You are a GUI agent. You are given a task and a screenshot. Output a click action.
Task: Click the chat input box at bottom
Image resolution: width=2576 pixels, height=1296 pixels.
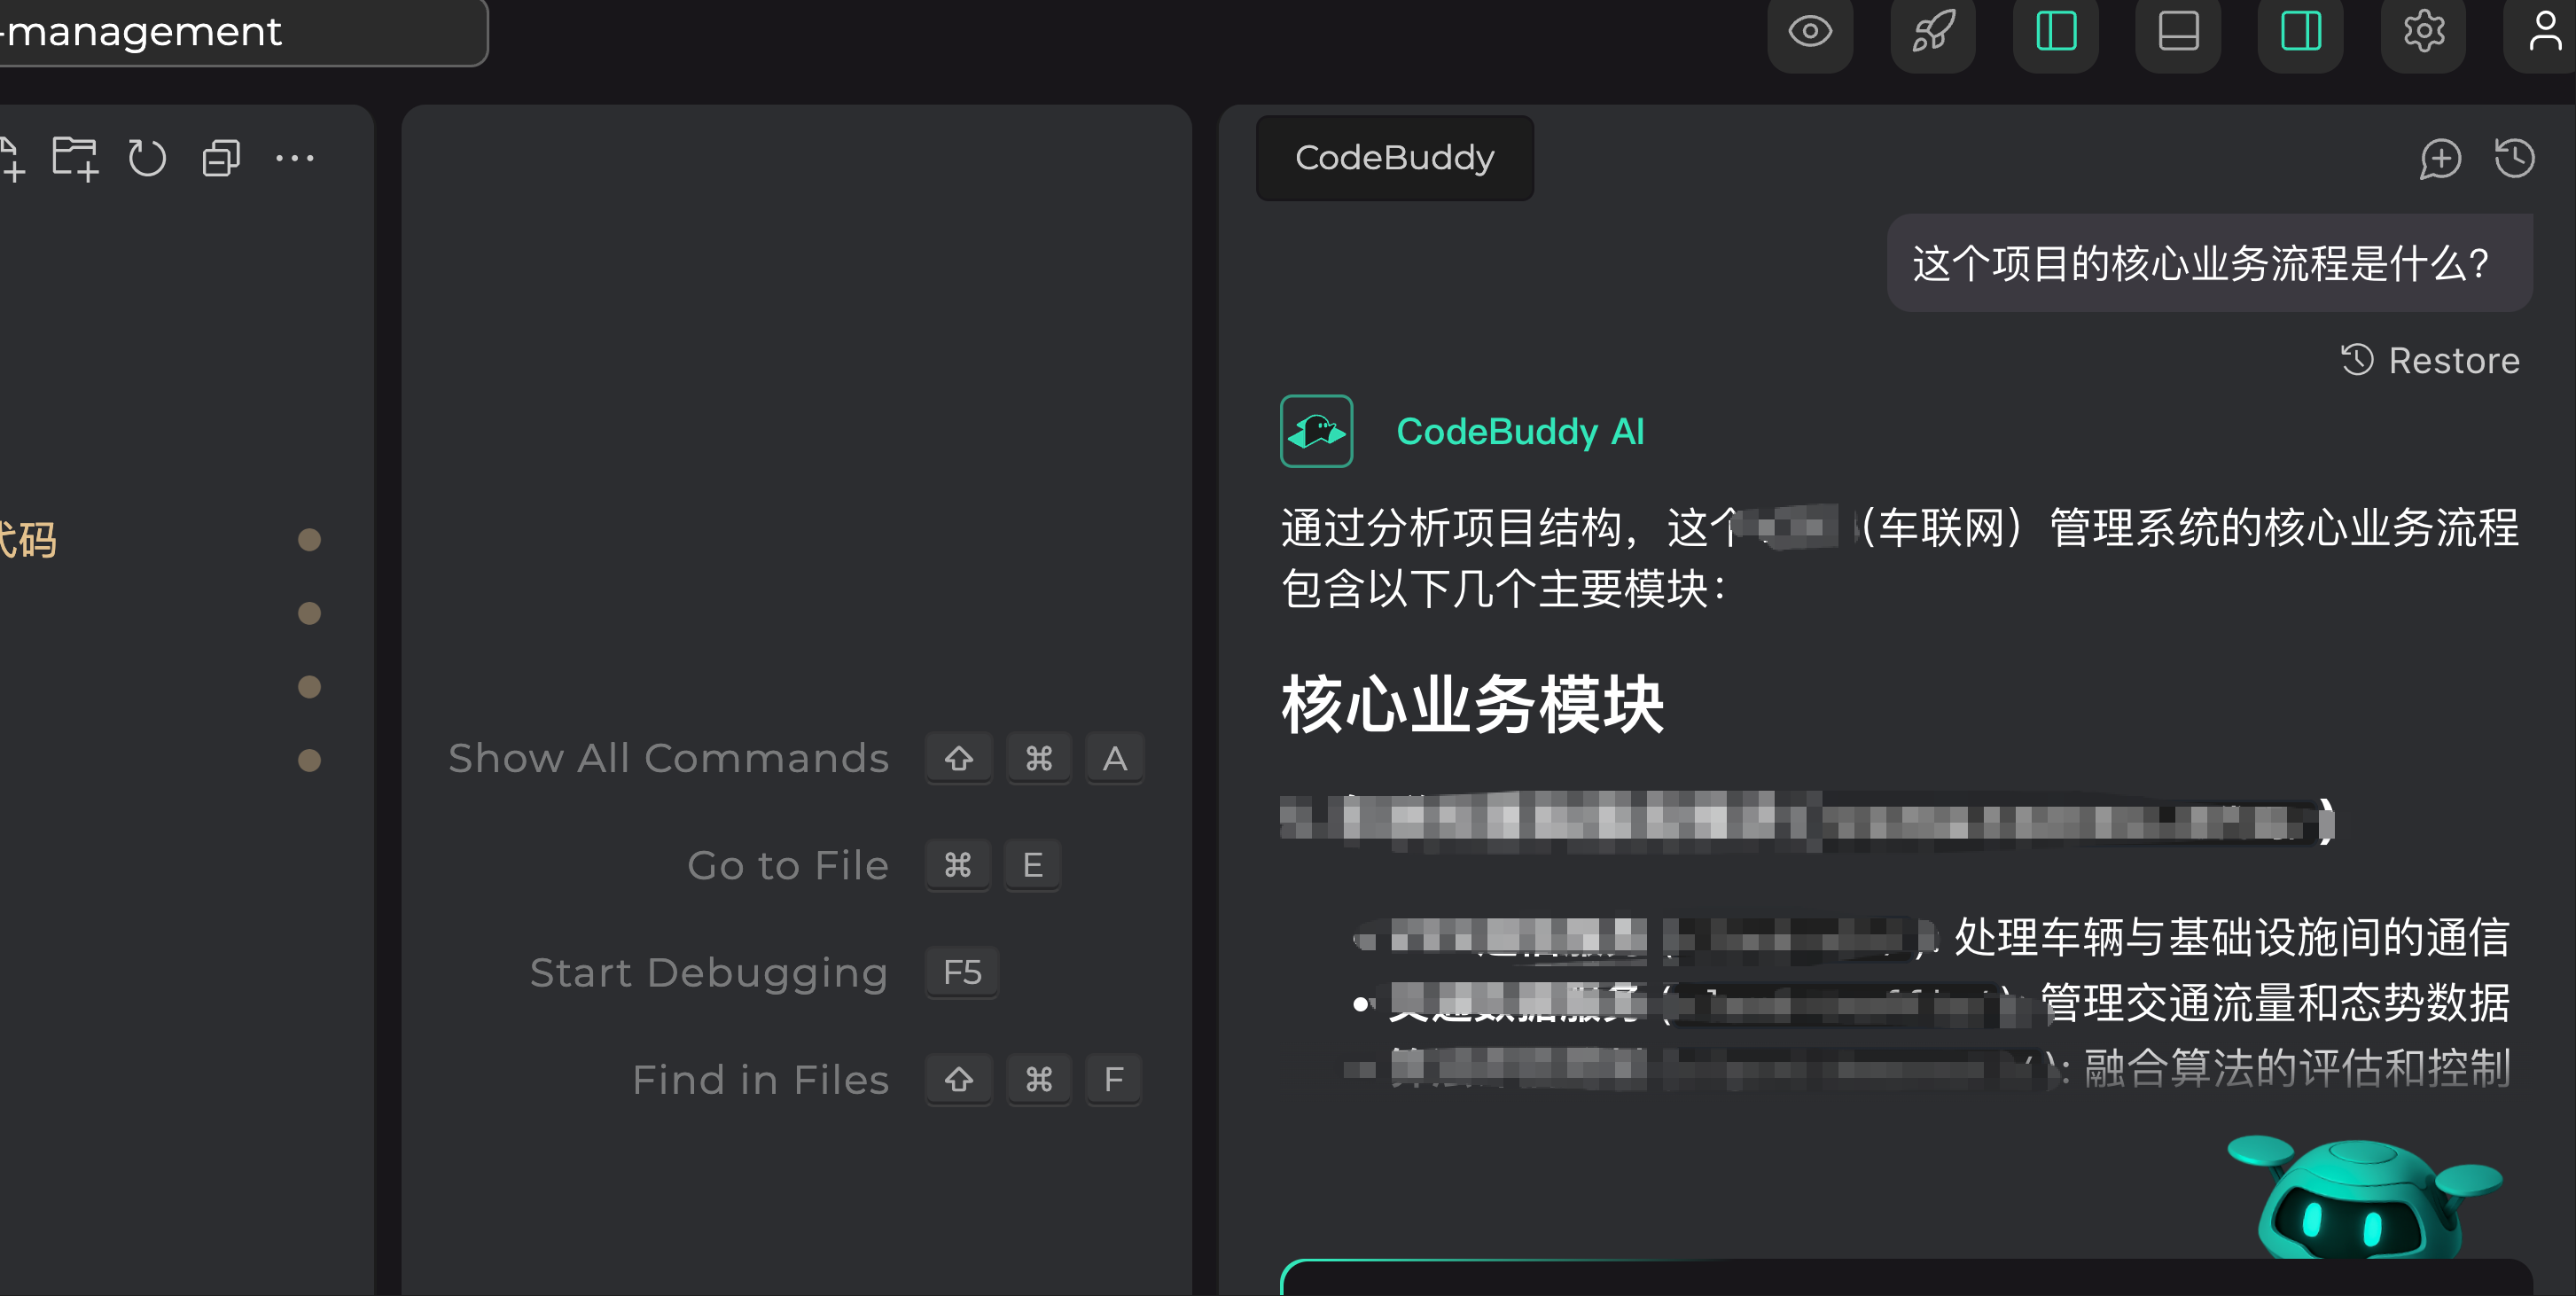pyautogui.click(x=1906, y=1278)
